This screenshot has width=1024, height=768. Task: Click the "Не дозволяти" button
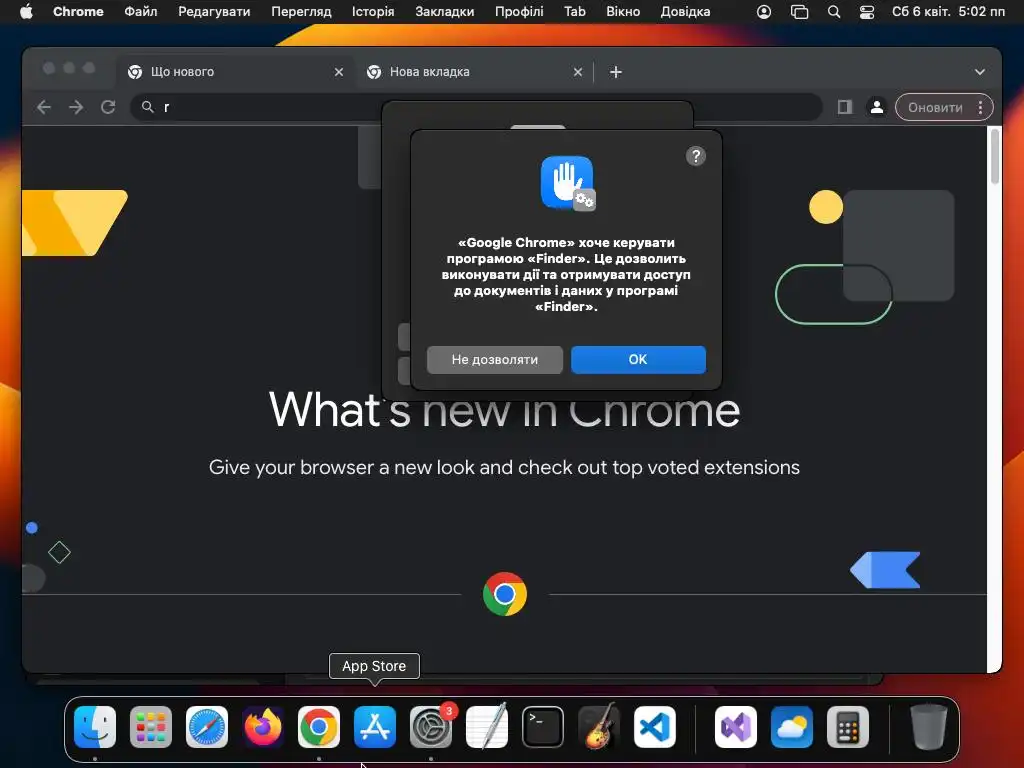coord(494,360)
